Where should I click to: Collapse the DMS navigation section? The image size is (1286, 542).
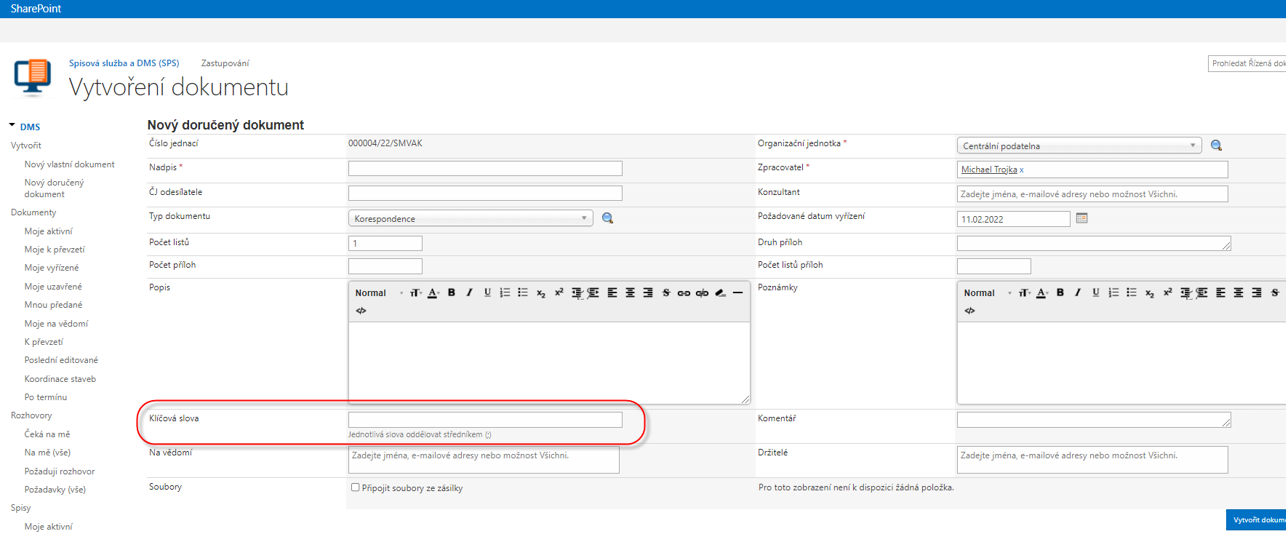(12, 126)
